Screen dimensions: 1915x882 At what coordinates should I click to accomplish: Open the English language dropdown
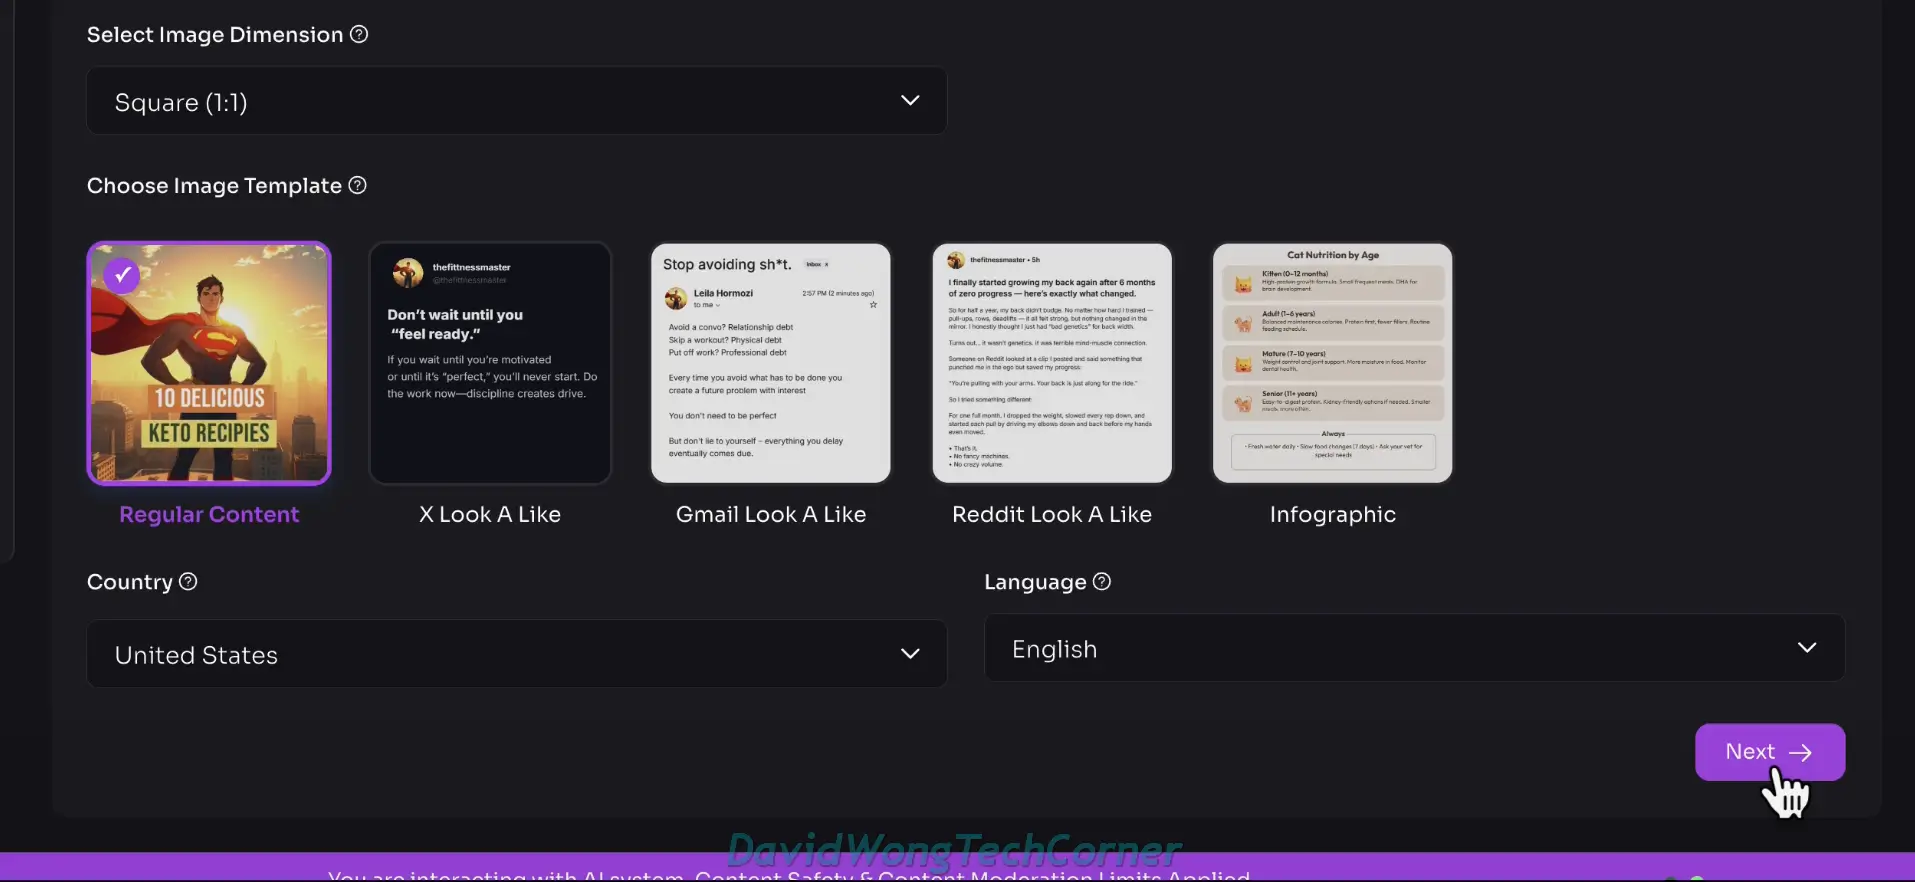[1414, 648]
